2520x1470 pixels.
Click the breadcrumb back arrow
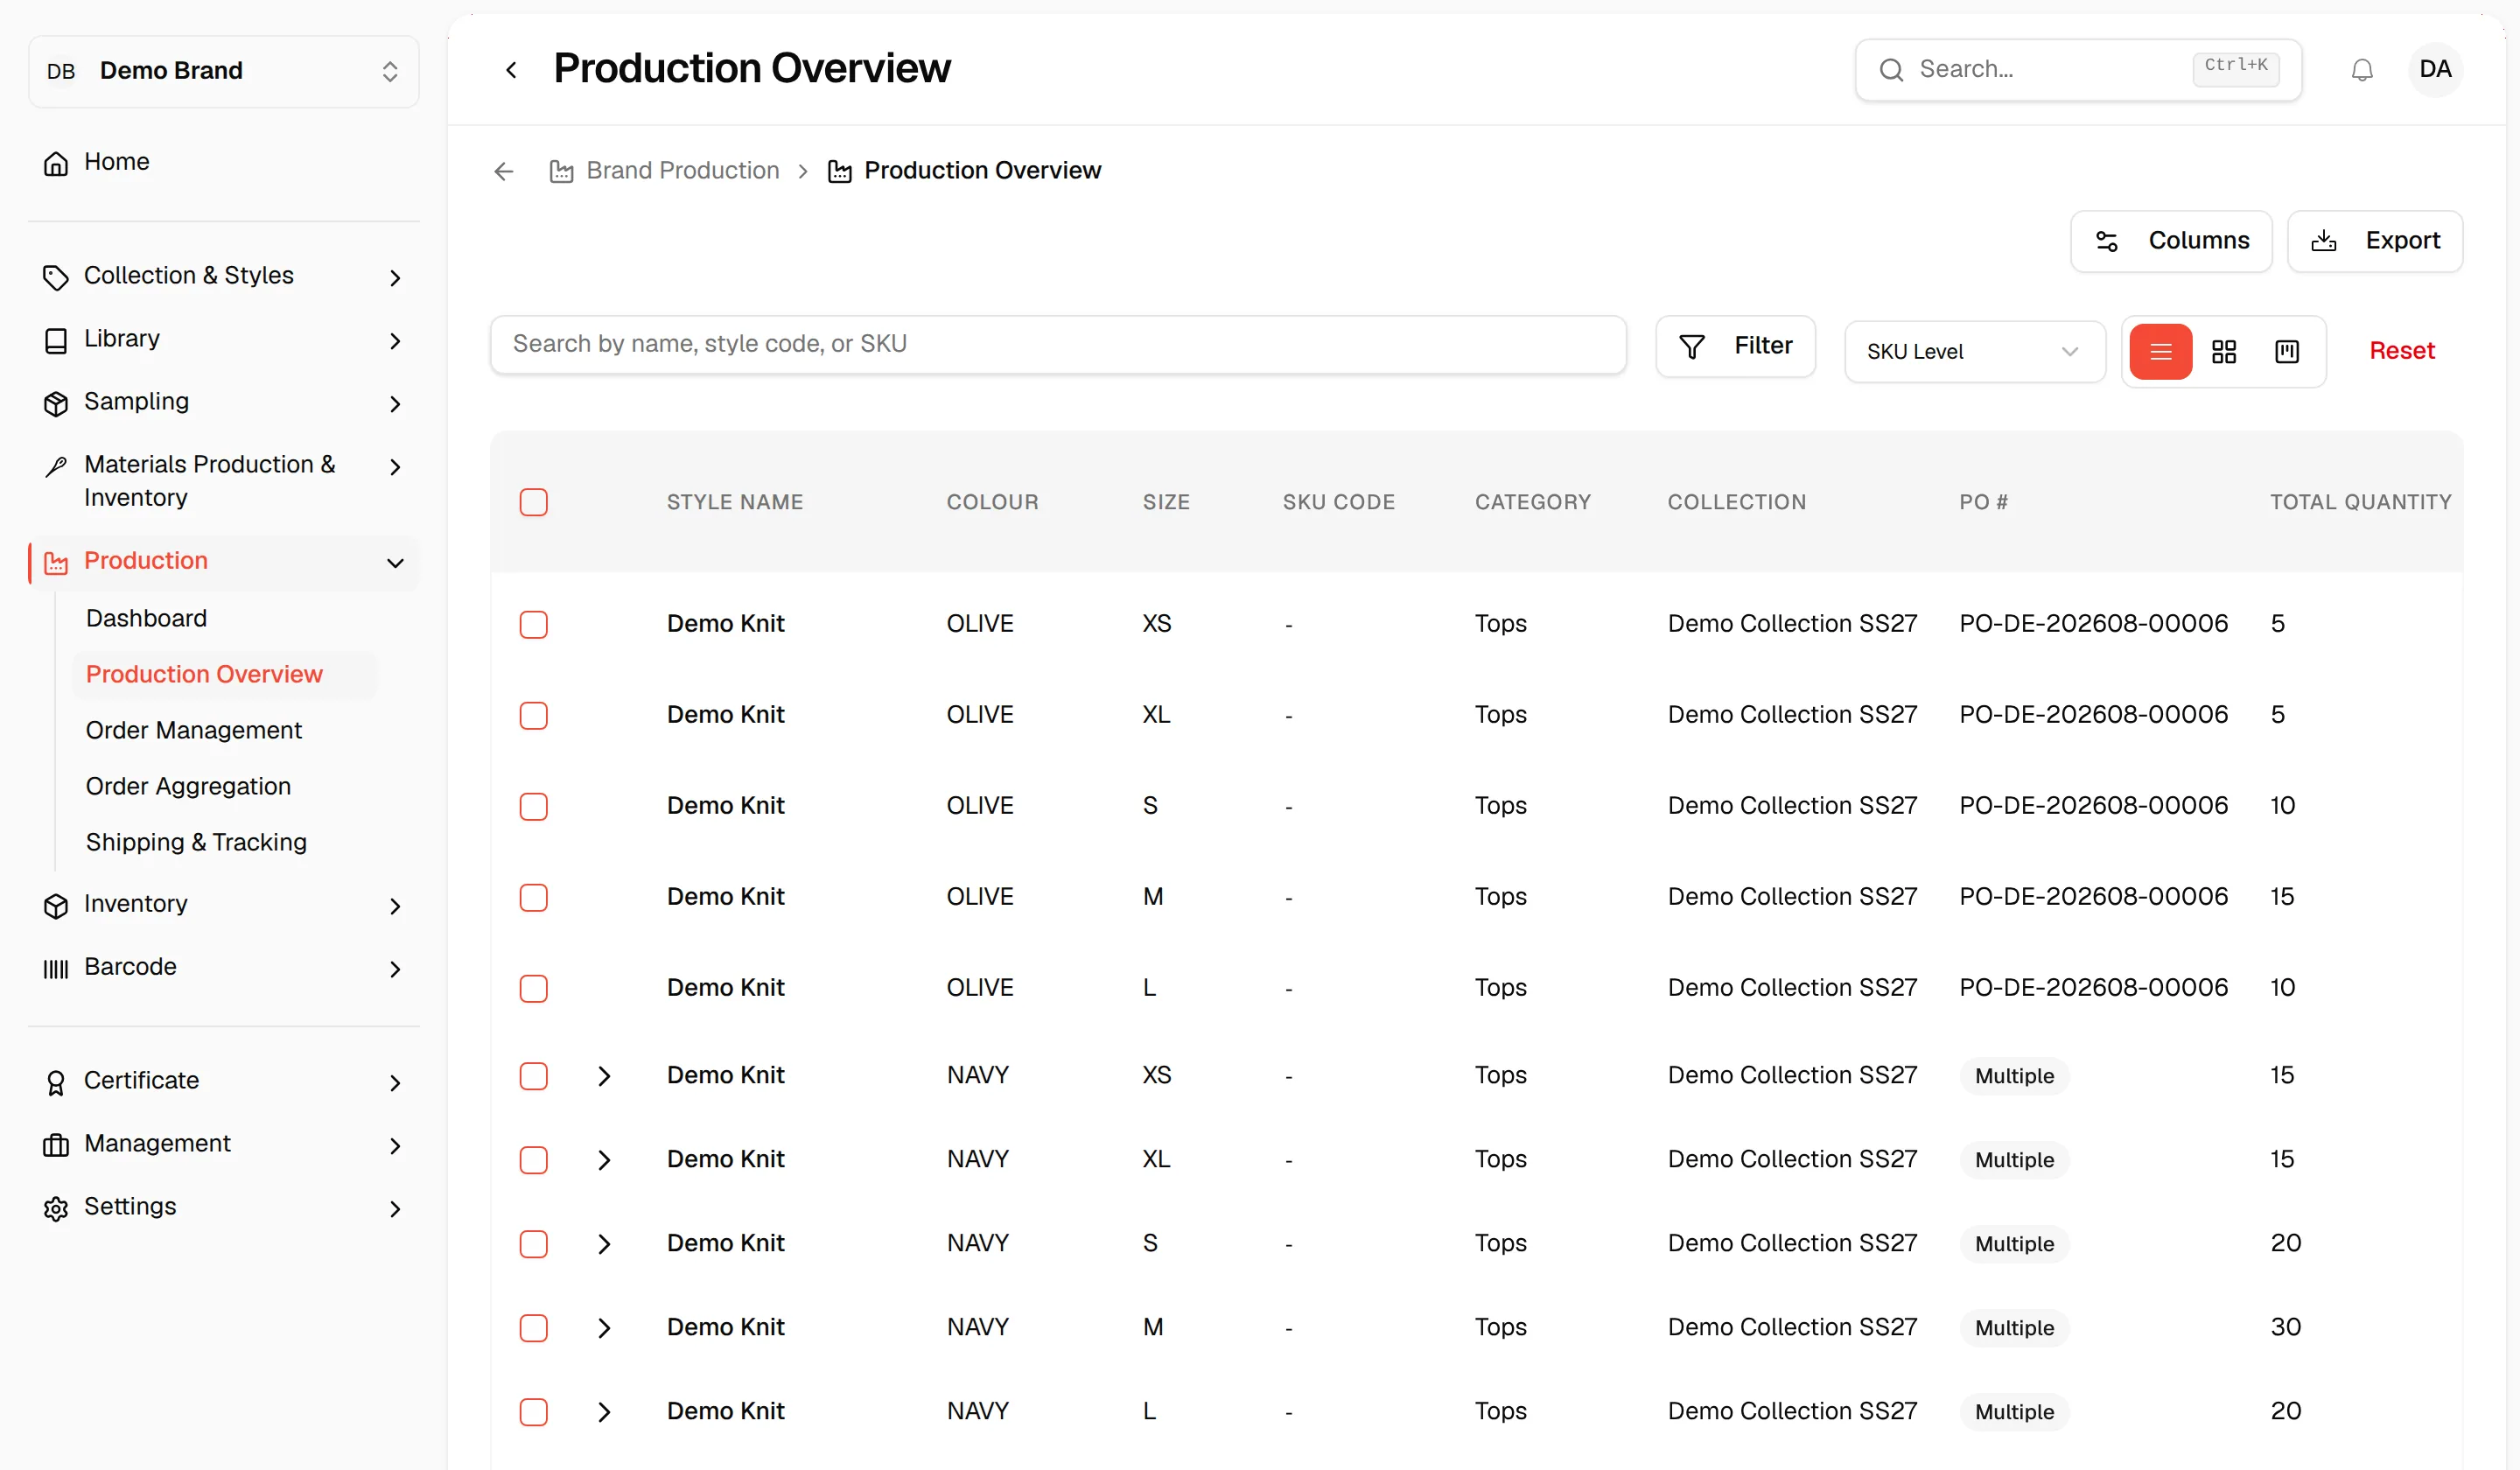504,172
